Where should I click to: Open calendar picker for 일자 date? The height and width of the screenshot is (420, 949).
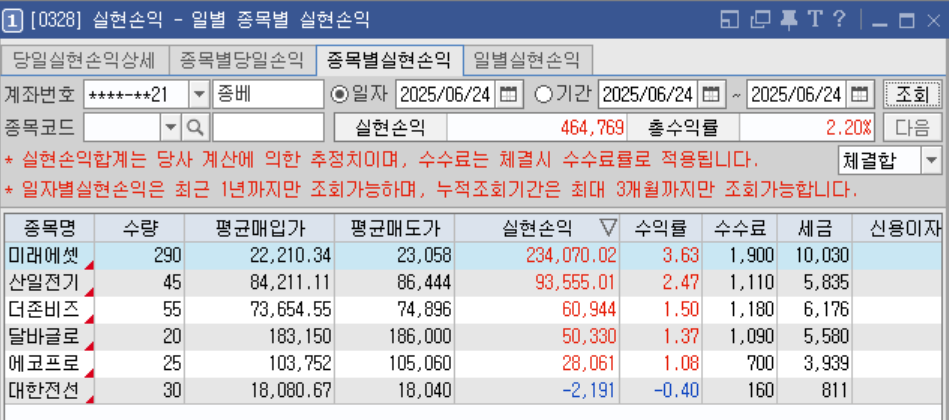(508, 95)
